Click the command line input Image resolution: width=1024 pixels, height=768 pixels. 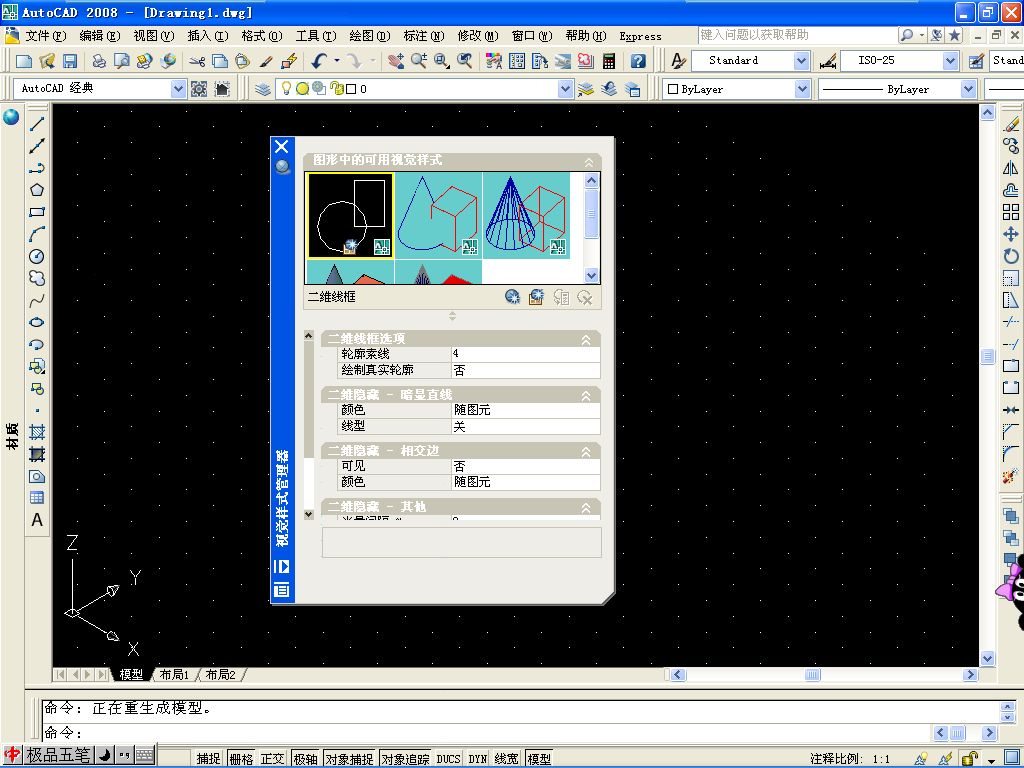click(x=487, y=733)
